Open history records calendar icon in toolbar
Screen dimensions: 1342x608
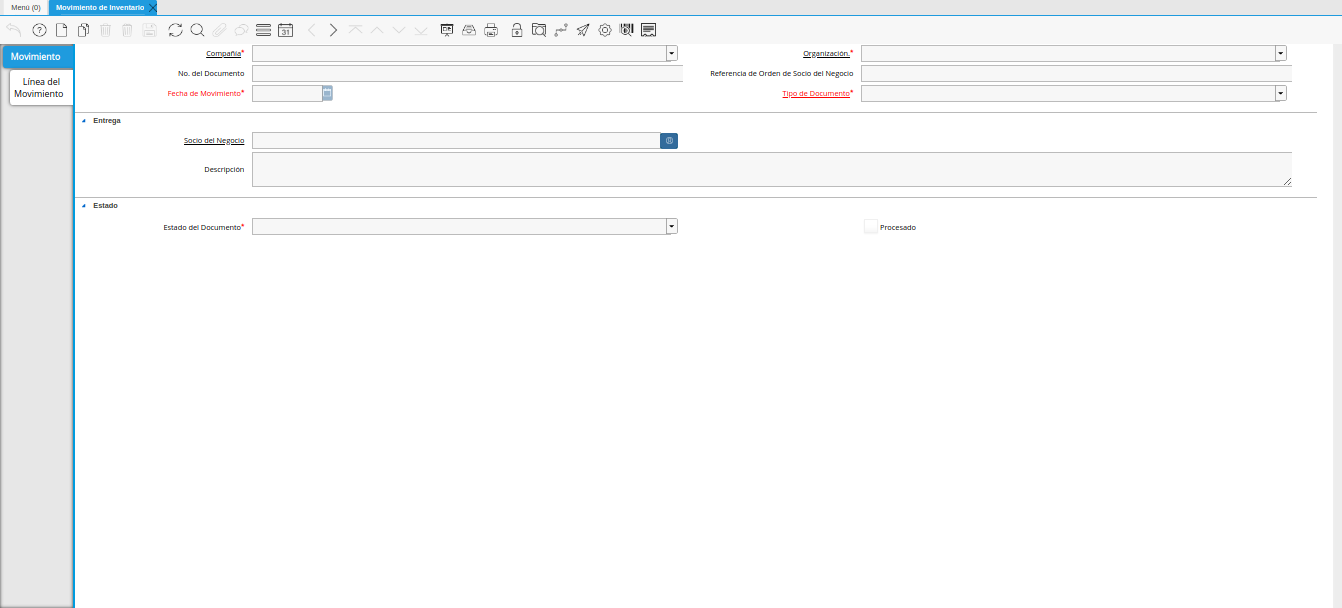[x=285, y=30]
